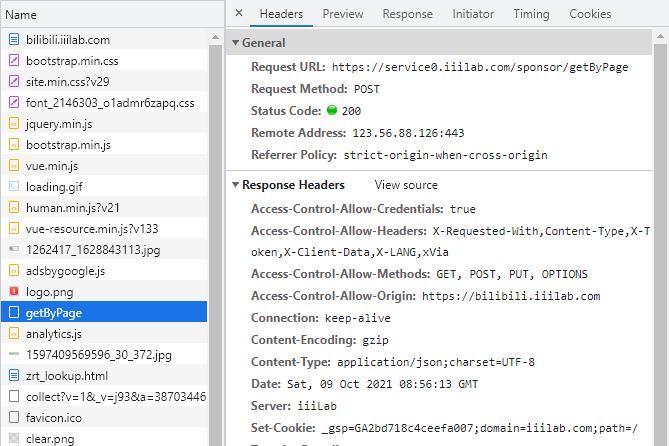Click the Access-Control-Allow-Origin header value
Viewport: 669px width, 446px height.
tap(511, 296)
